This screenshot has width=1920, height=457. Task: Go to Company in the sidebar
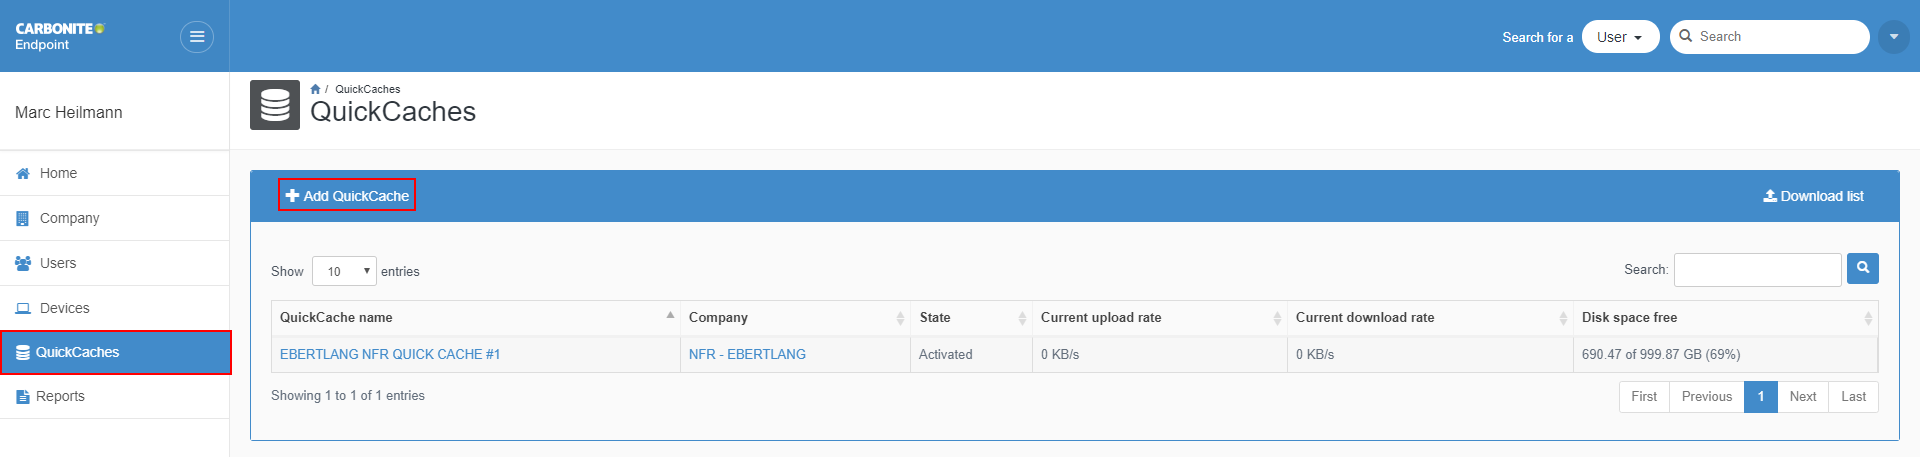(69, 218)
